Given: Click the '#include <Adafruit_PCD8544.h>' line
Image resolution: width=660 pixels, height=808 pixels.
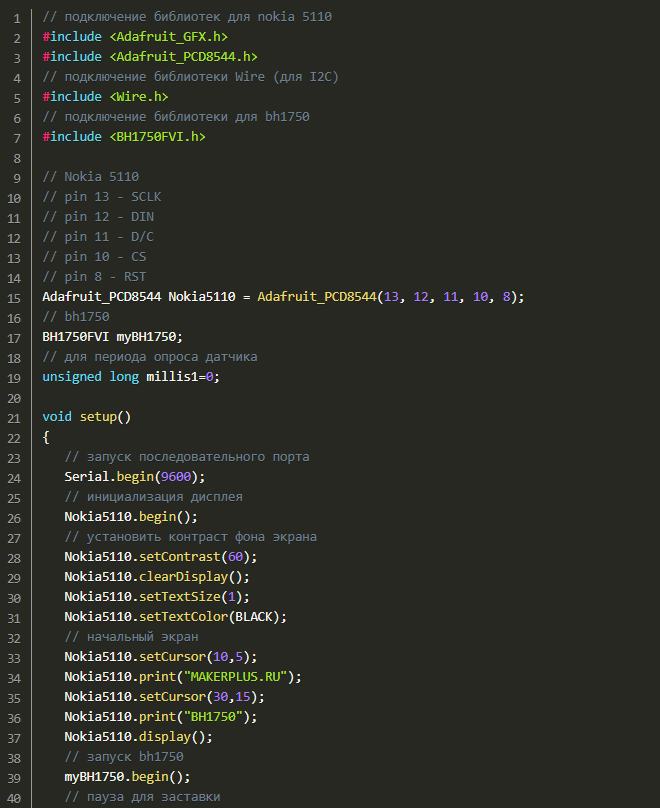Looking at the screenshot, I should (x=150, y=57).
